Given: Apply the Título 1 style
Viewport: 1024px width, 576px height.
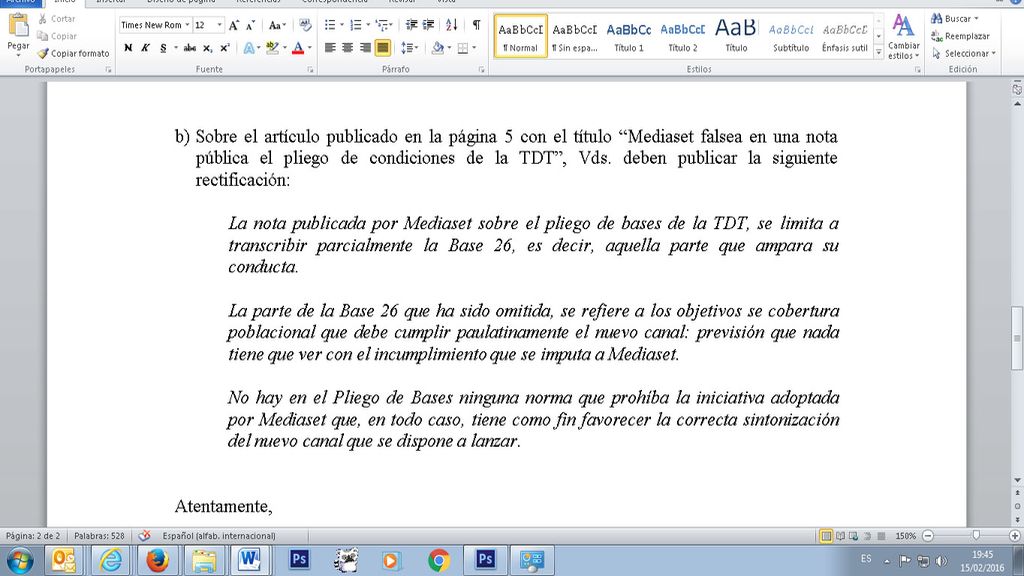Looking at the screenshot, I should coord(629,37).
